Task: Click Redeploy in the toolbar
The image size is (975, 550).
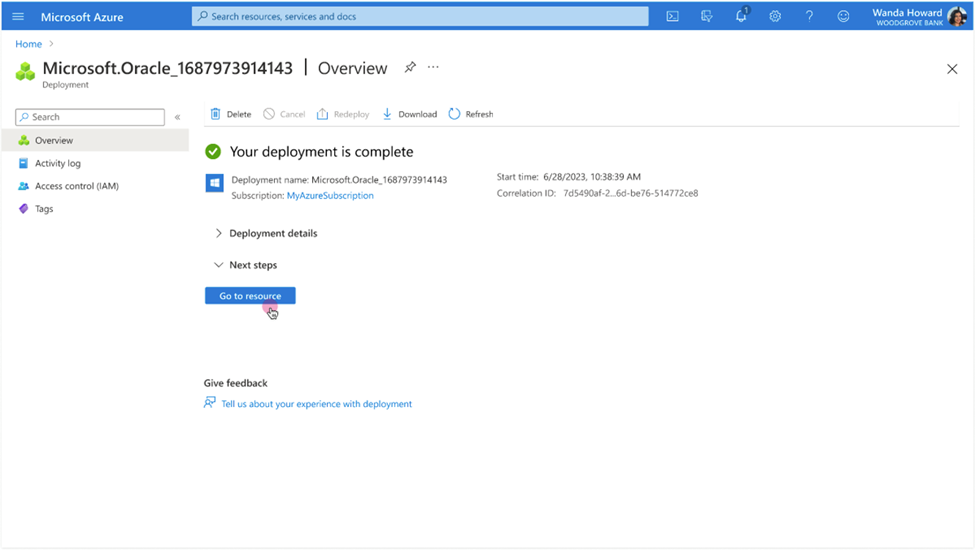Action: (343, 114)
